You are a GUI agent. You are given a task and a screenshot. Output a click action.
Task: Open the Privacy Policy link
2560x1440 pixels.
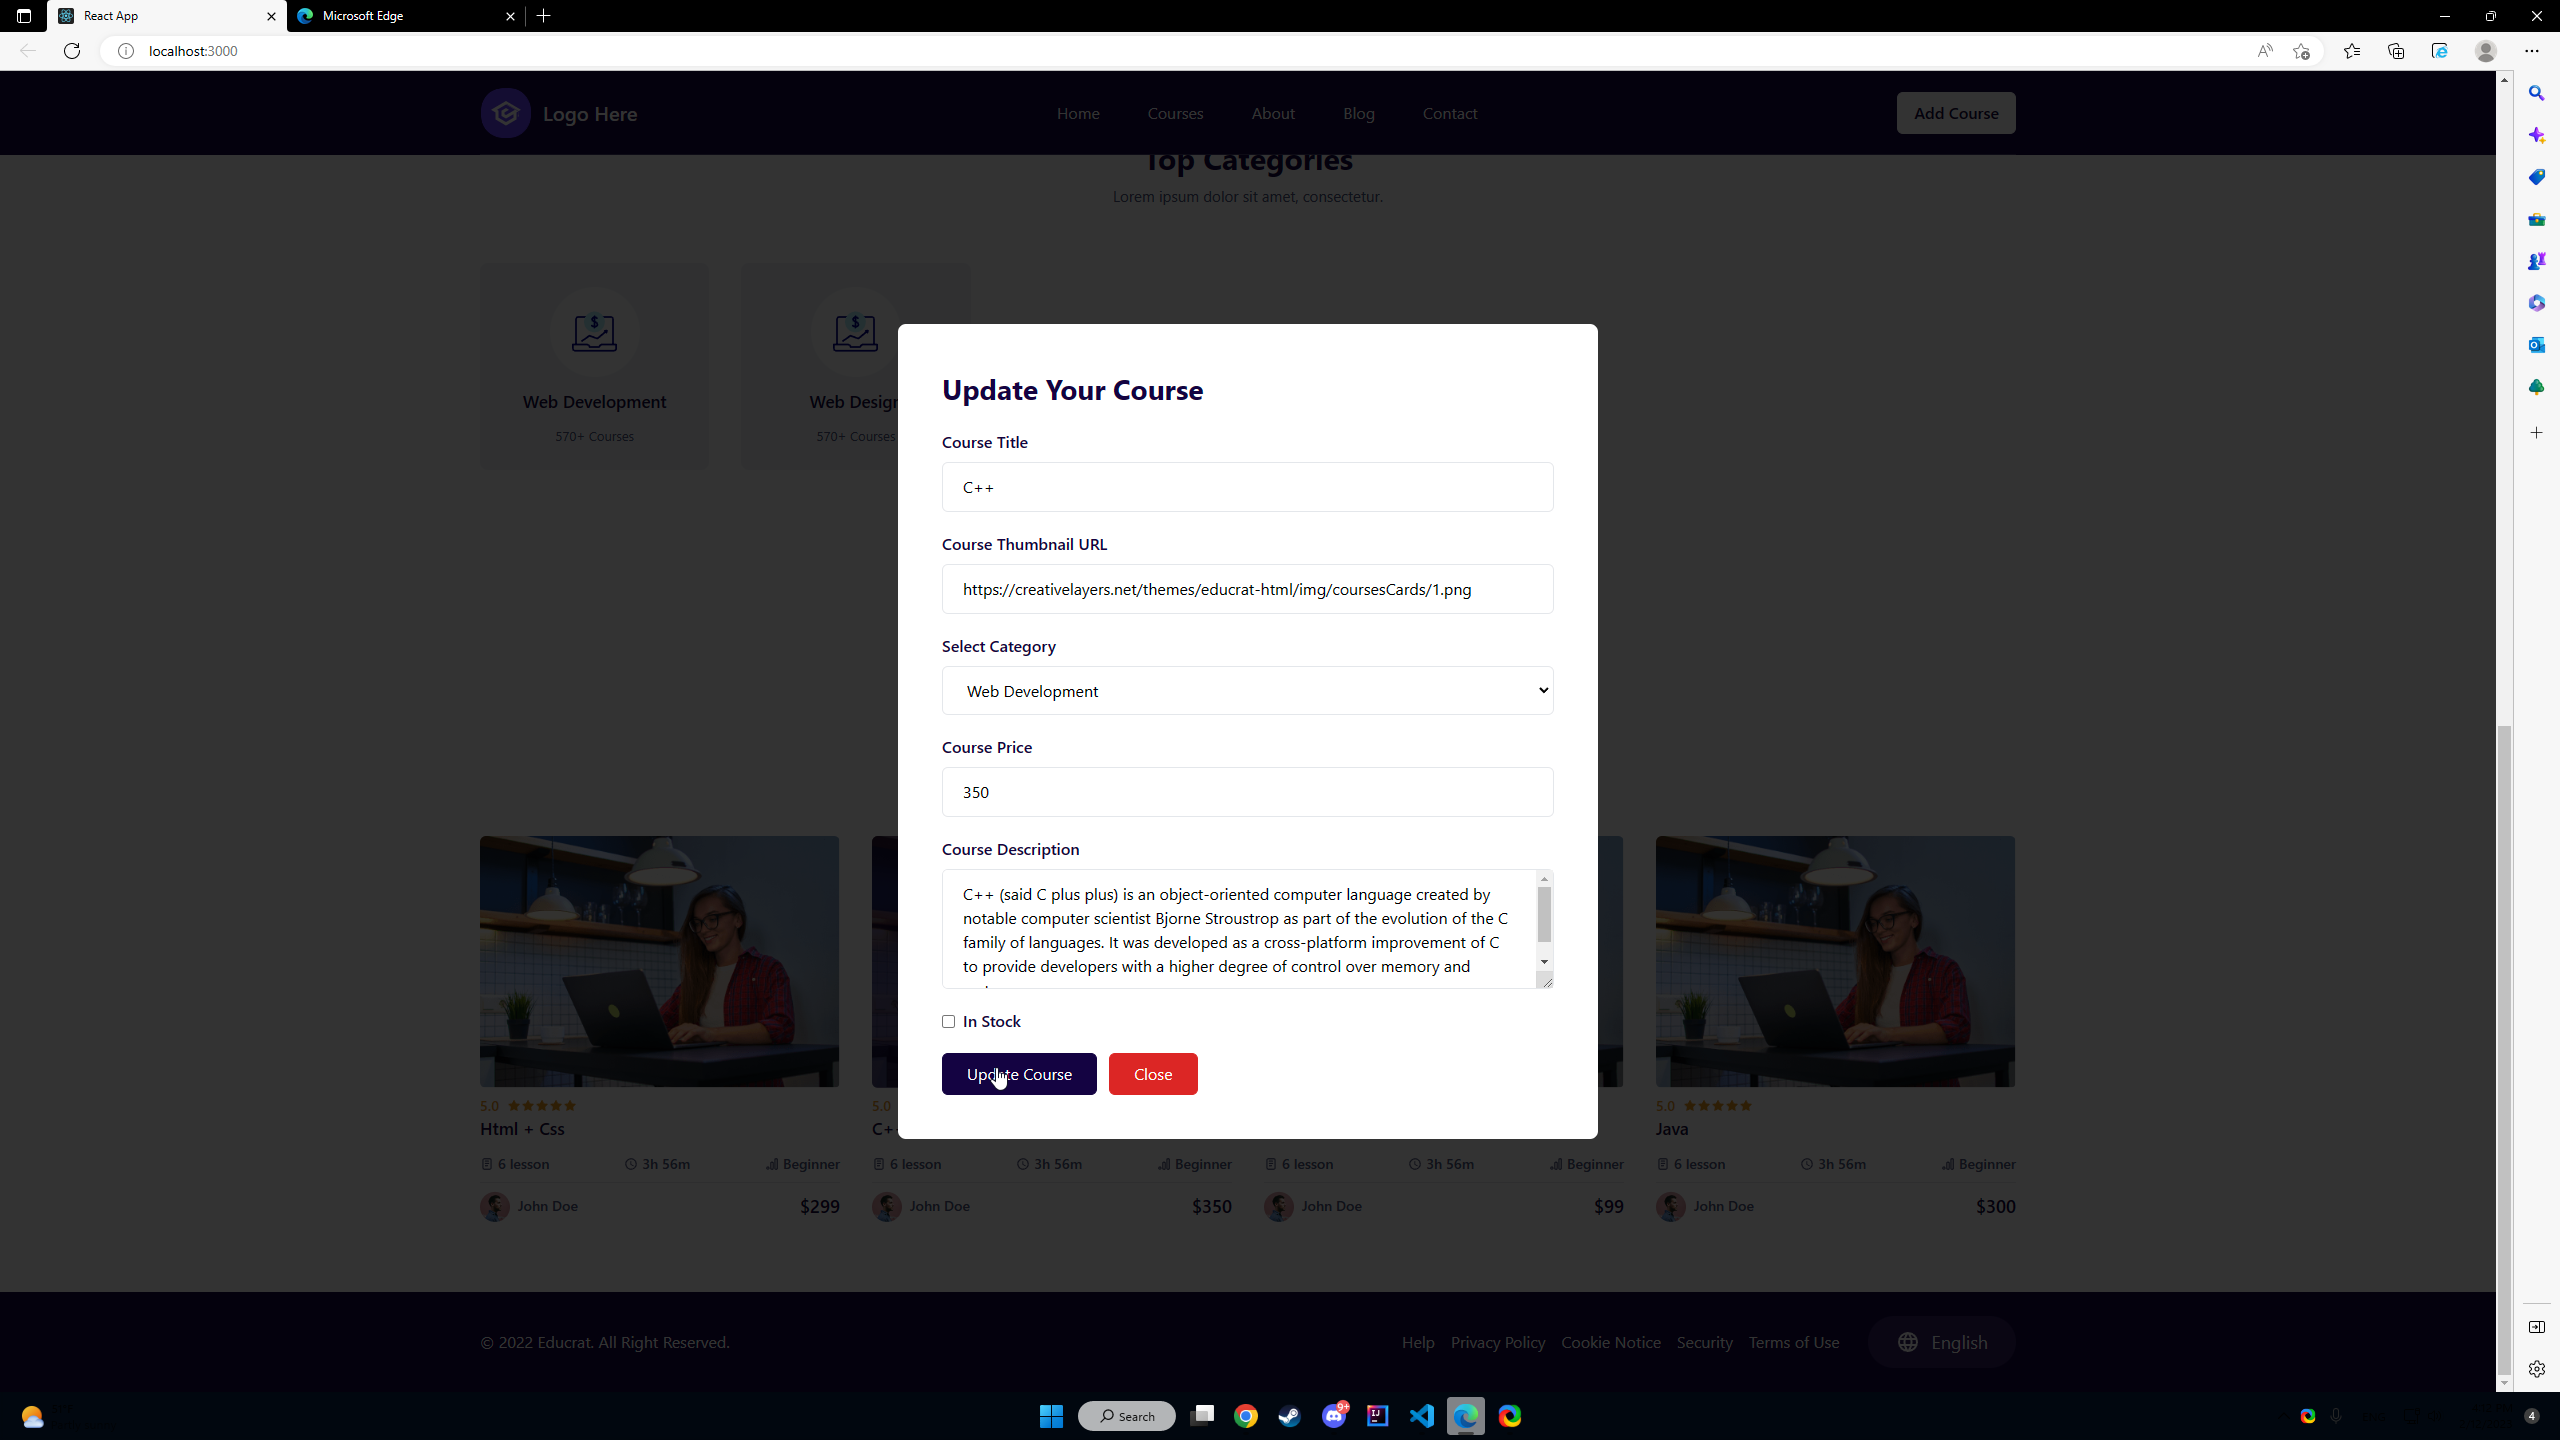click(x=1497, y=1342)
